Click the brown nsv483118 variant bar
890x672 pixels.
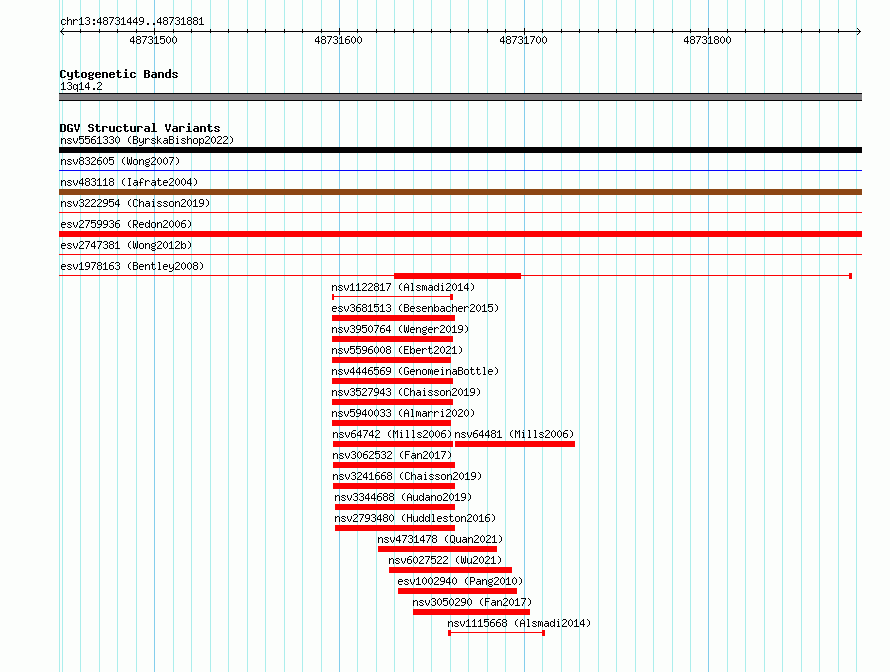tap(460, 192)
